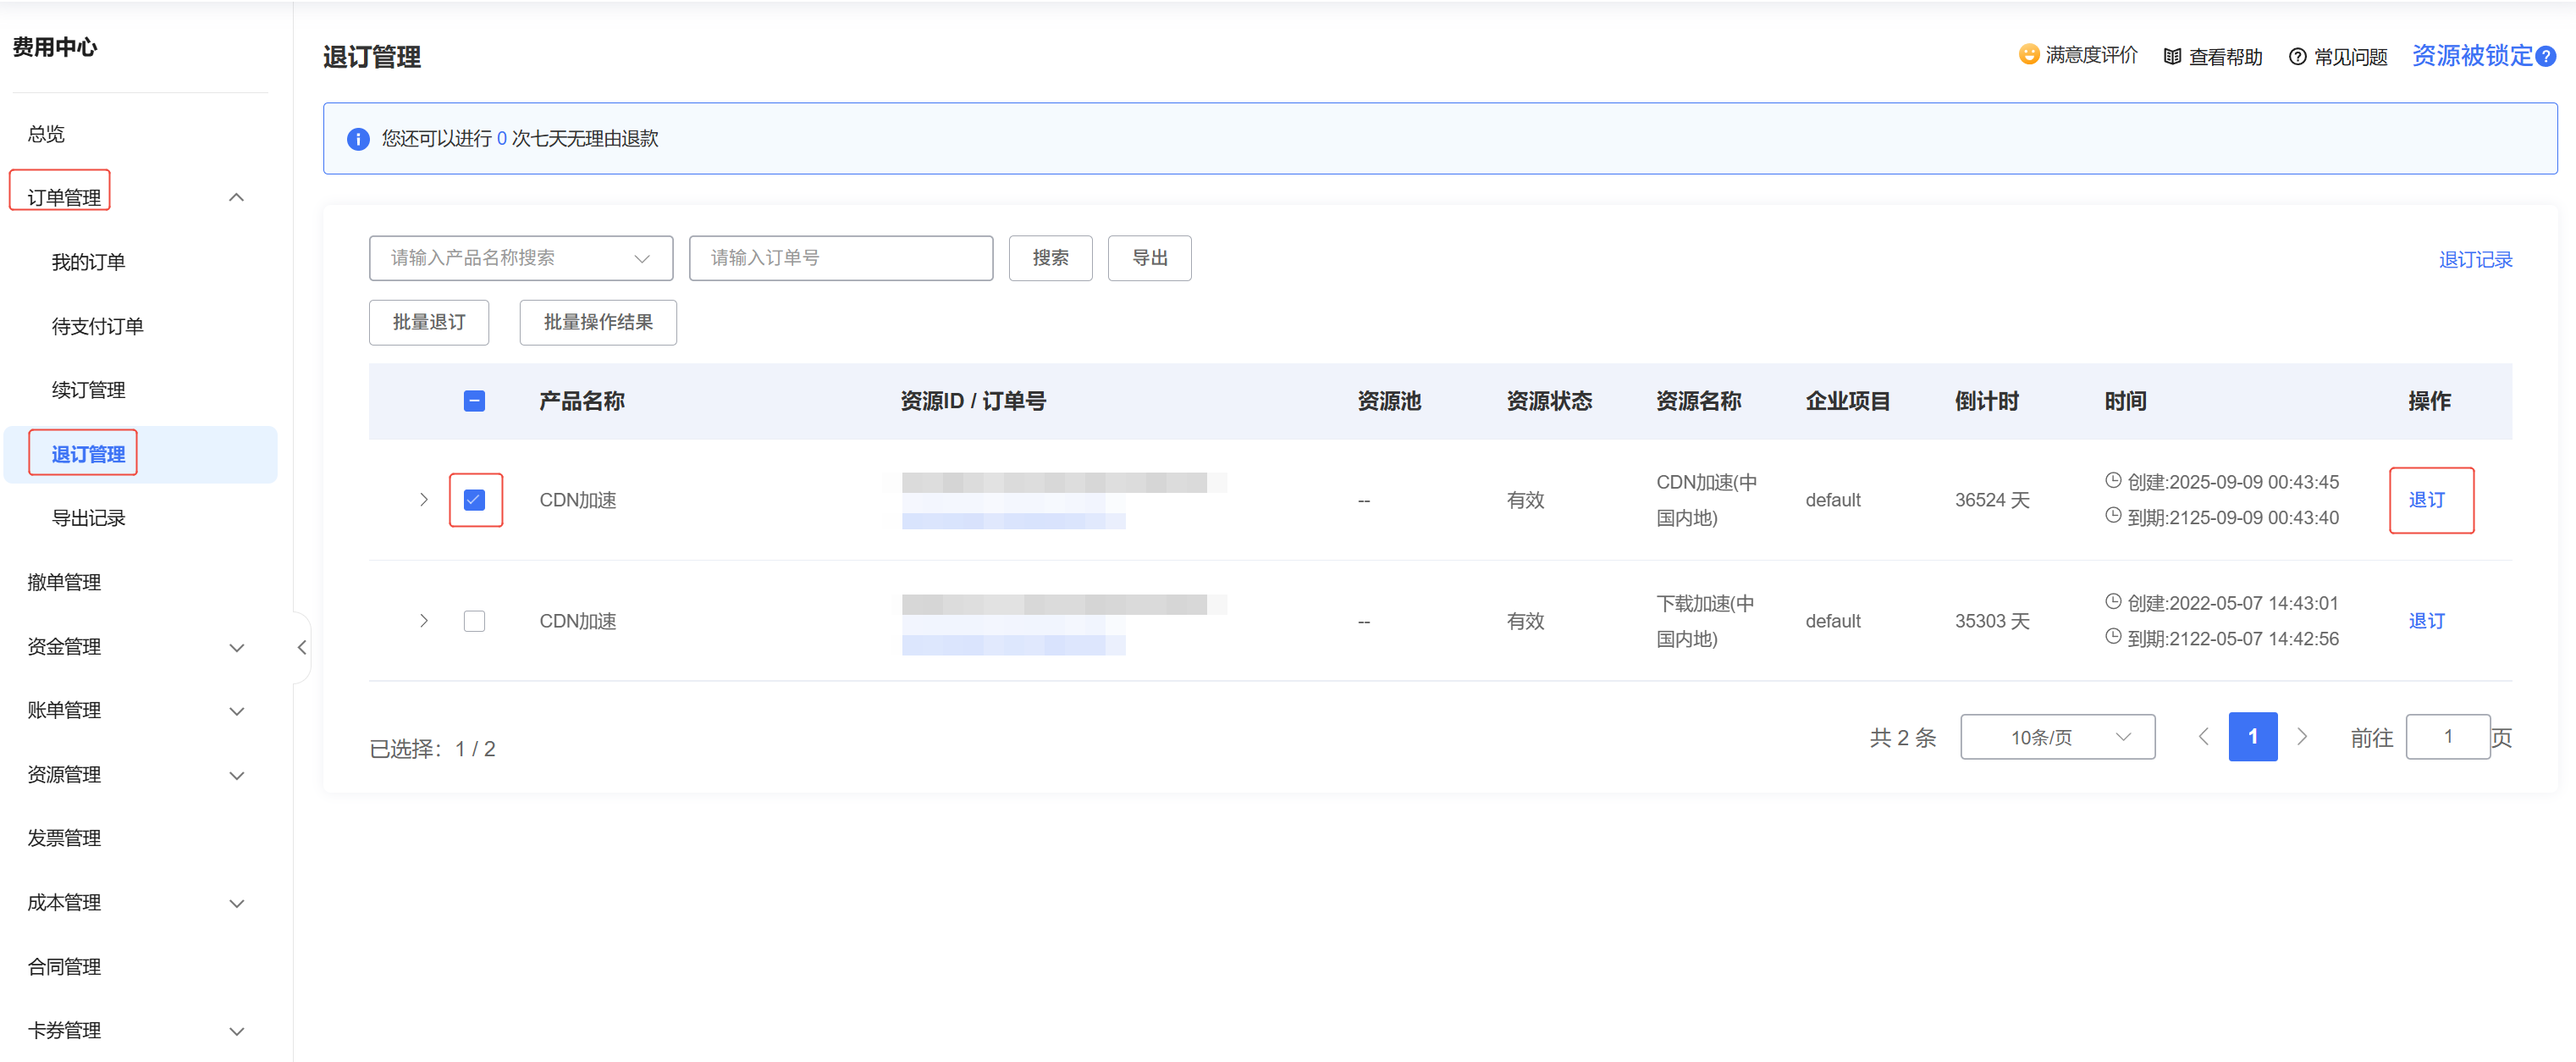The width and height of the screenshot is (2576, 1062).
Task: Open 总览 in the sidebar
Action: (x=46, y=134)
